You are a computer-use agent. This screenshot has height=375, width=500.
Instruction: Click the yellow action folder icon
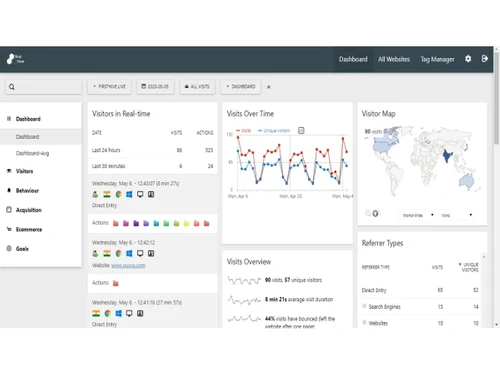pos(186,223)
